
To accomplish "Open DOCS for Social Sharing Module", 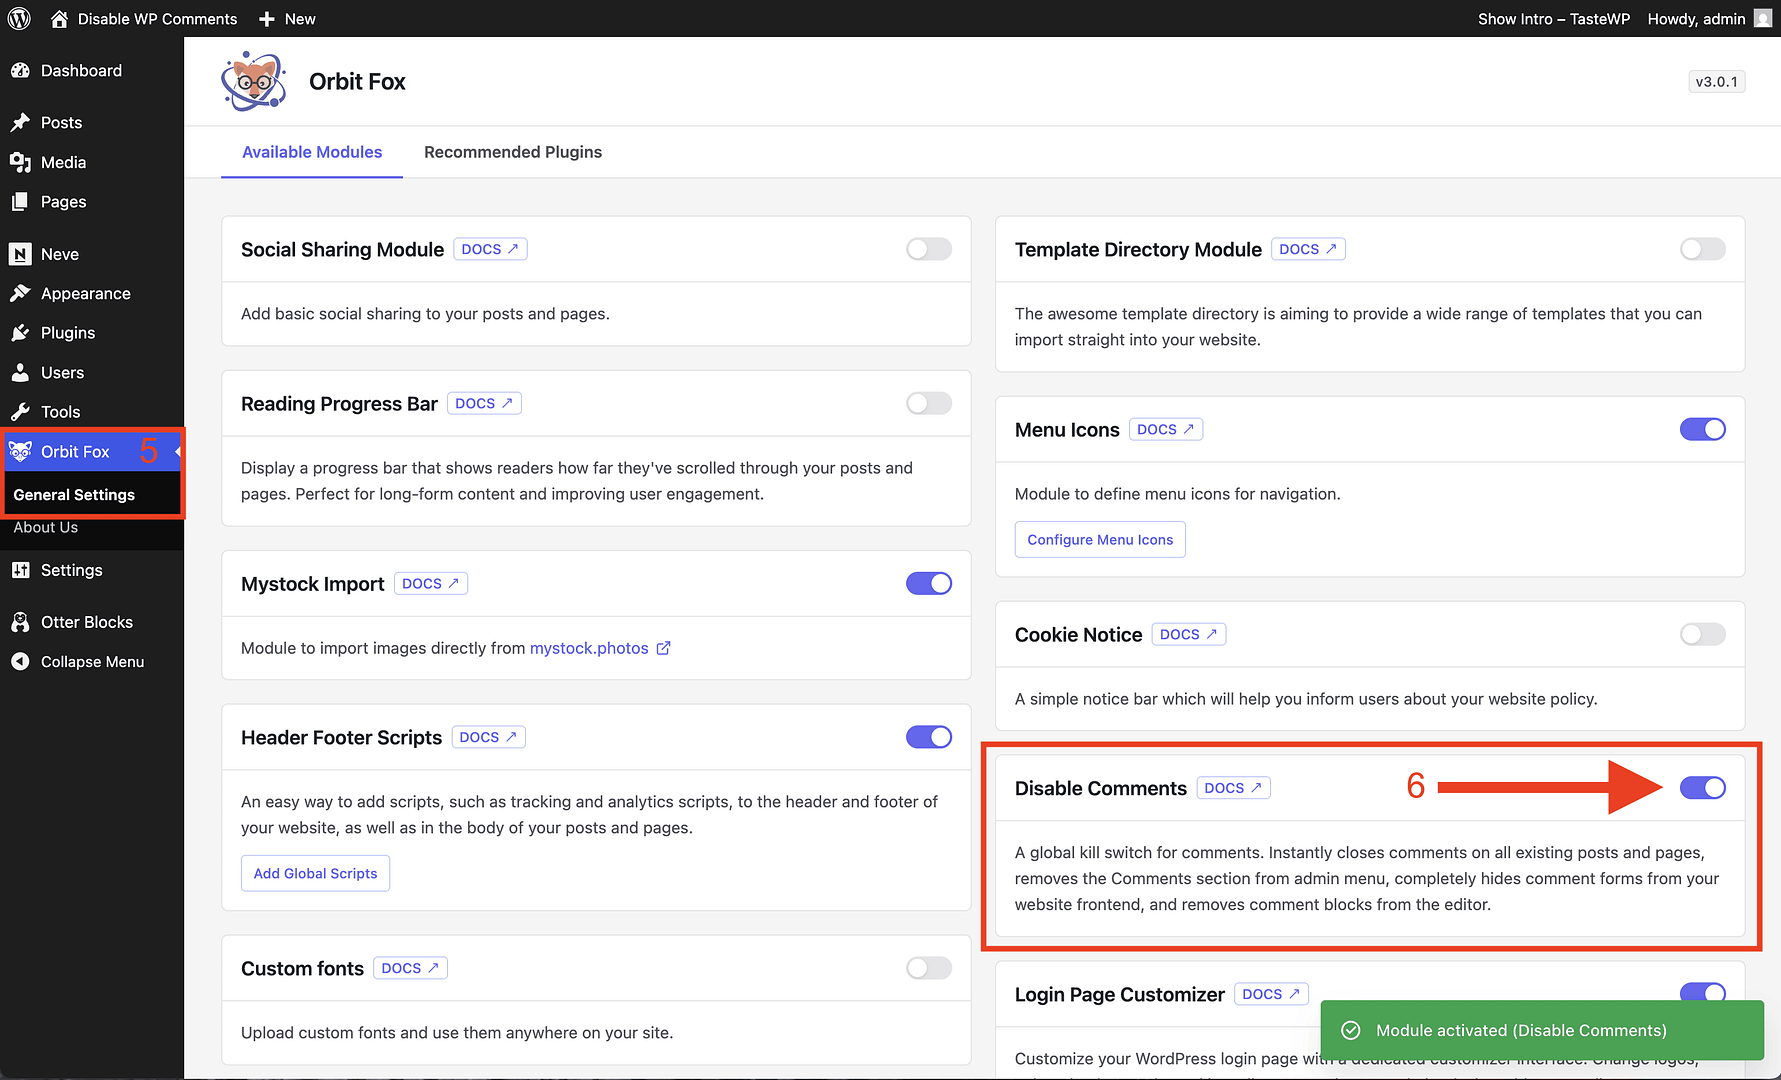I will point(490,249).
